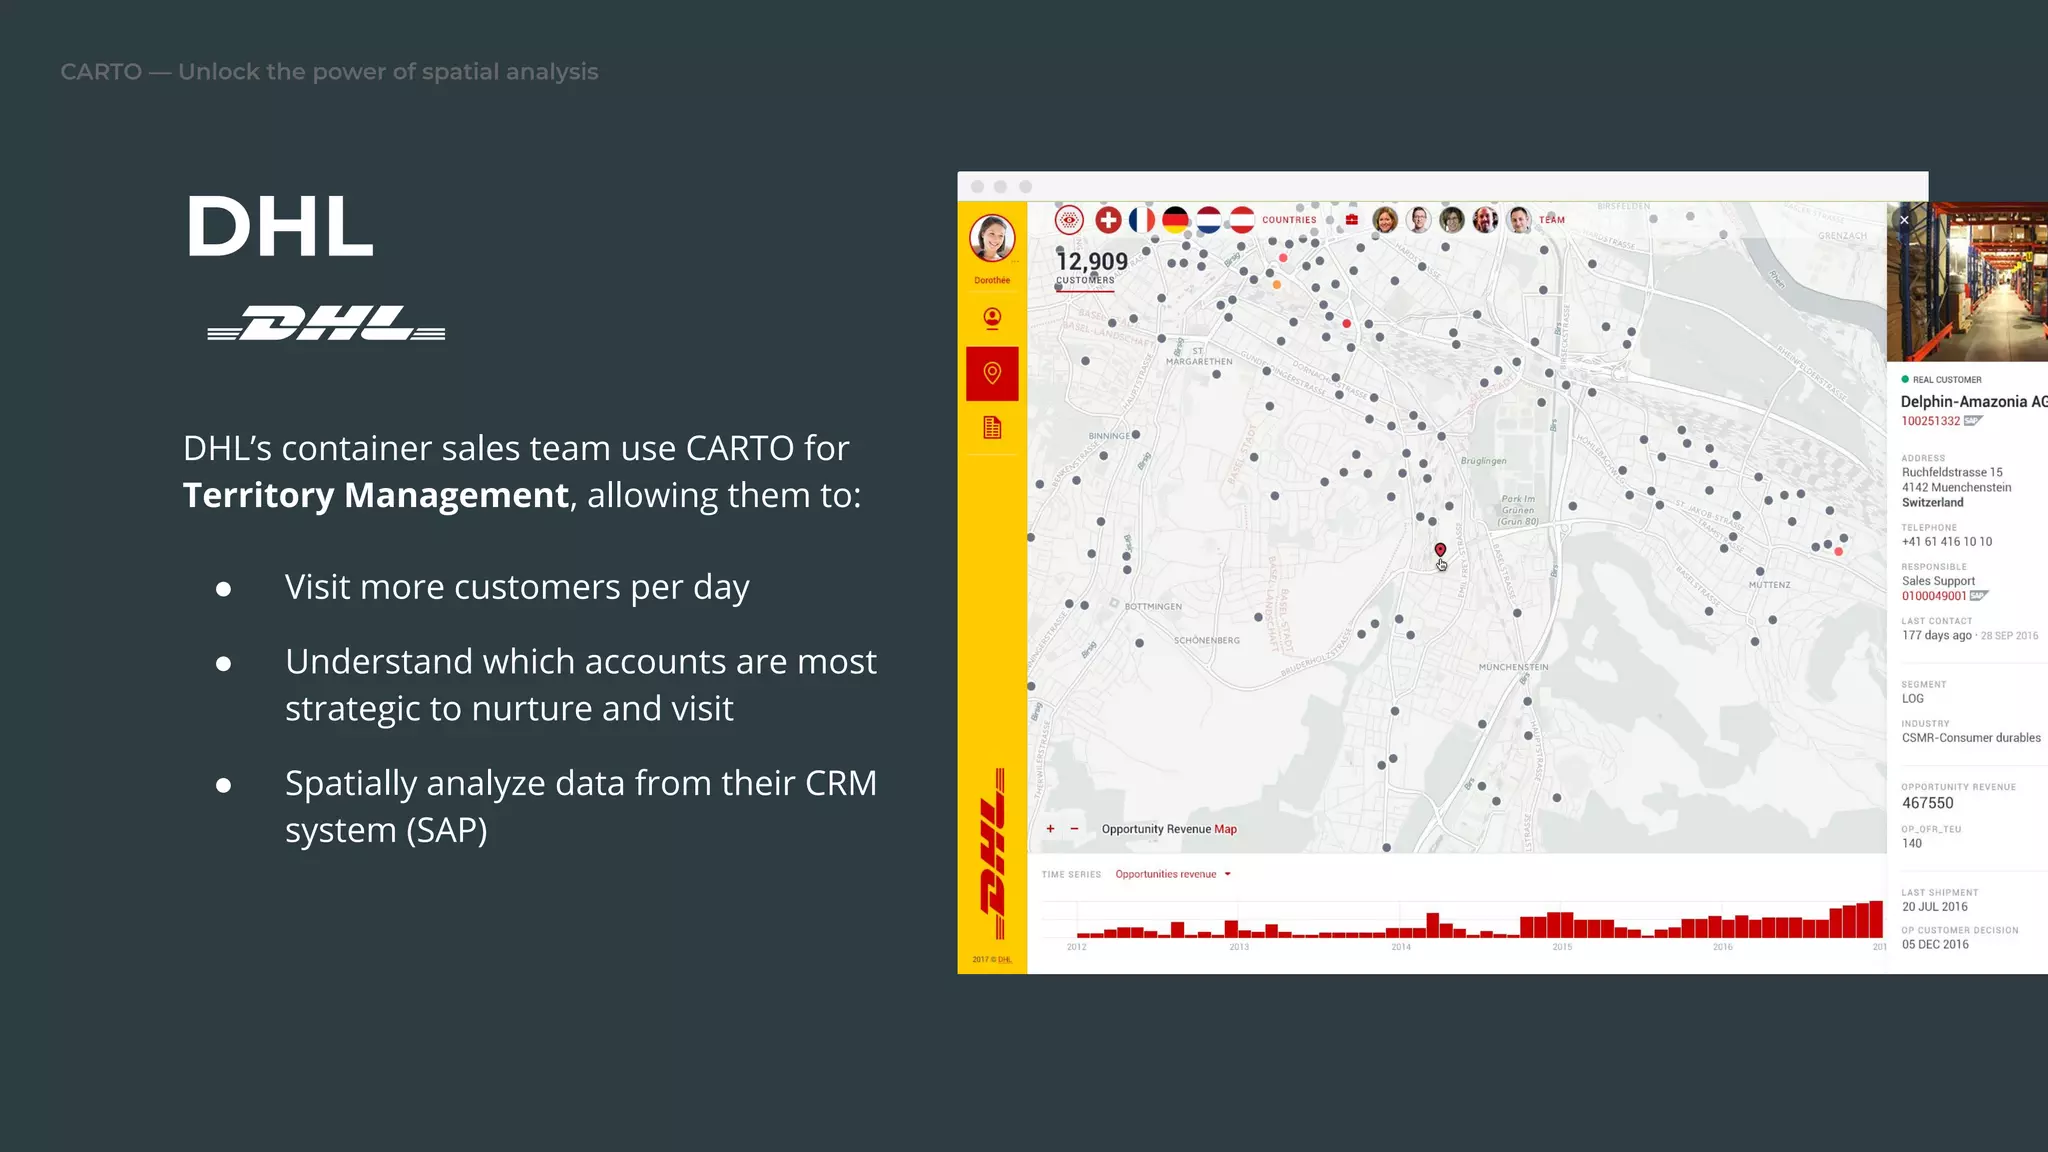Click the COUNTRIES label
The width and height of the screenshot is (2048, 1152).
[x=1289, y=220]
